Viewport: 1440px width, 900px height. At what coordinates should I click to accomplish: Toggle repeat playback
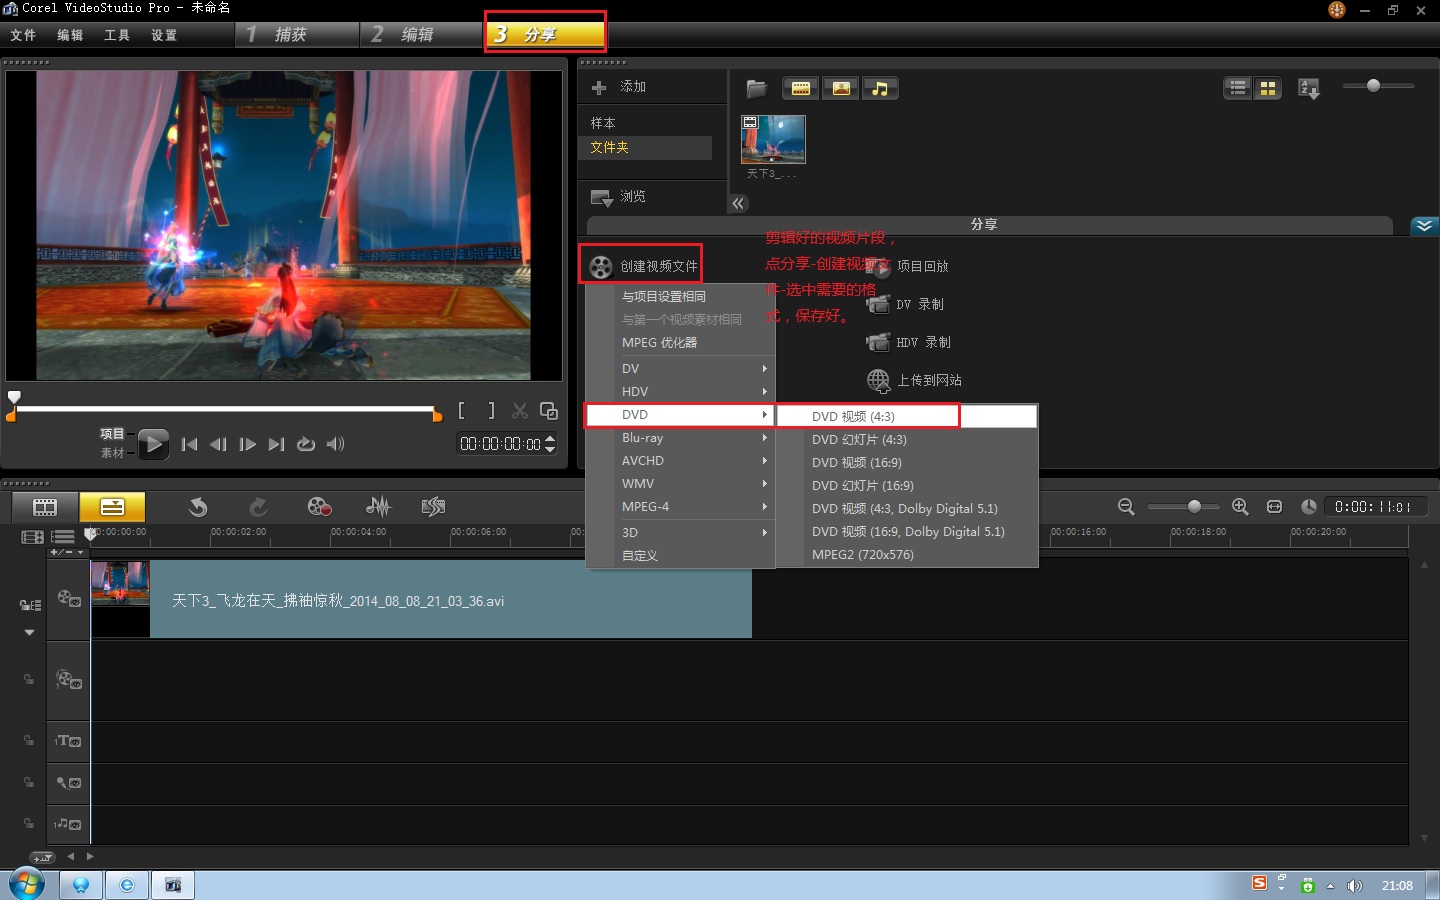[306, 444]
